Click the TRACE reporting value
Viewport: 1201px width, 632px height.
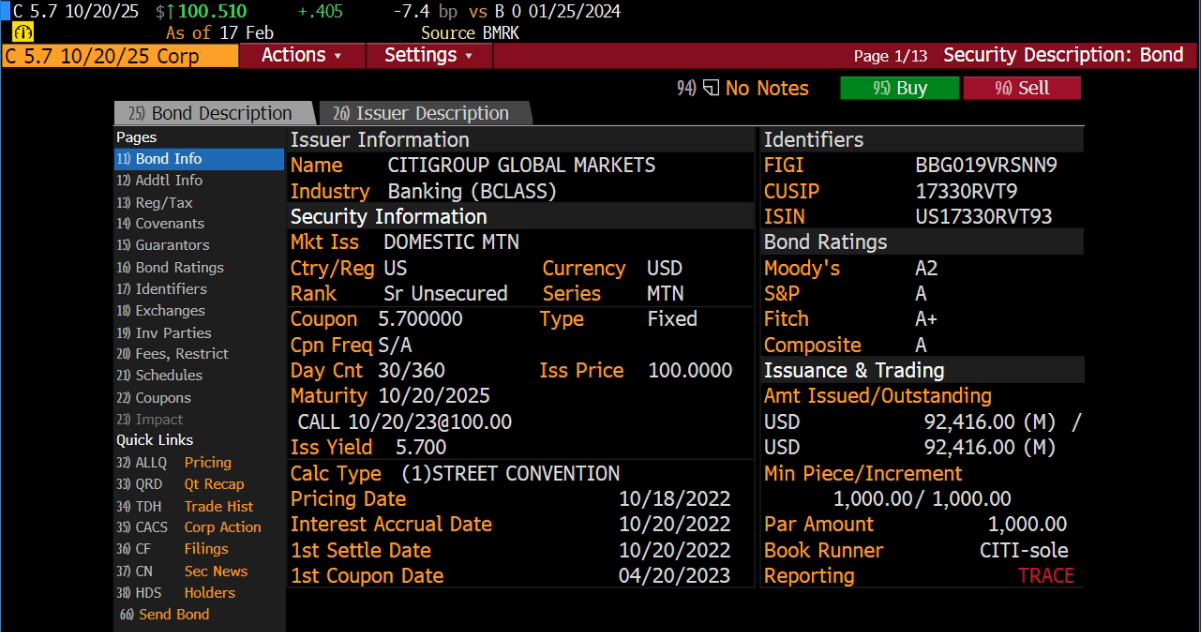1046,576
